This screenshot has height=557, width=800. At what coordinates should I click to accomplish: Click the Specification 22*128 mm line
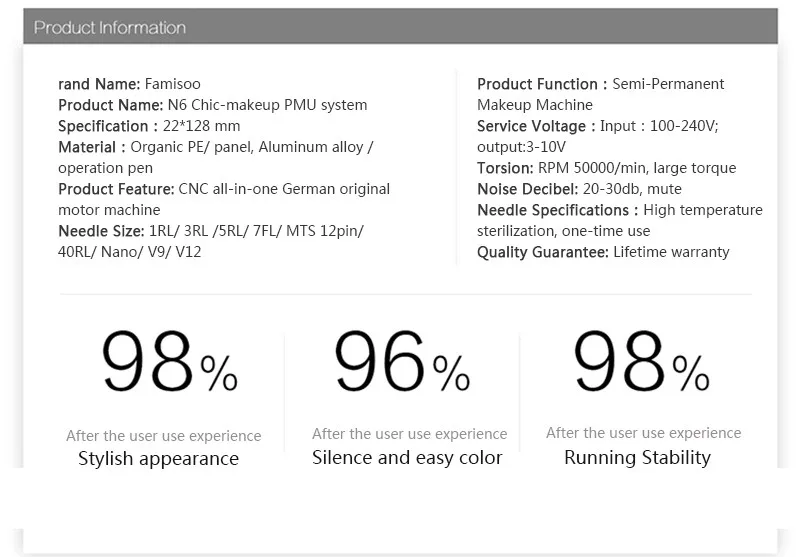(x=149, y=125)
